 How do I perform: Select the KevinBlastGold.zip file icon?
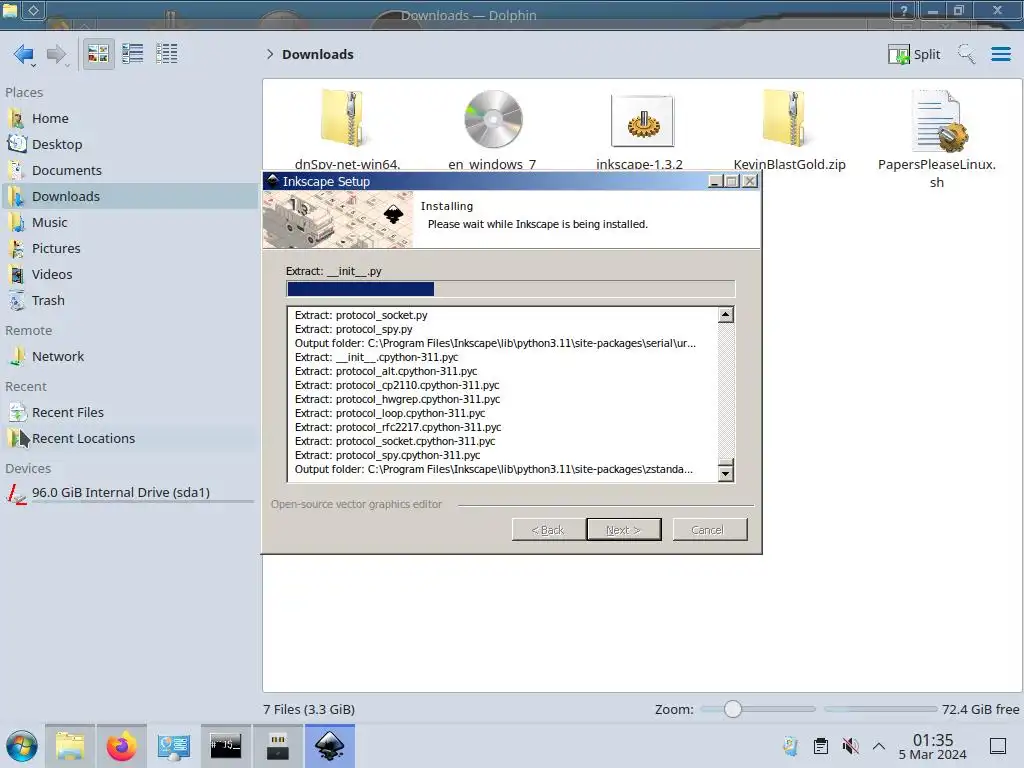coord(786,119)
